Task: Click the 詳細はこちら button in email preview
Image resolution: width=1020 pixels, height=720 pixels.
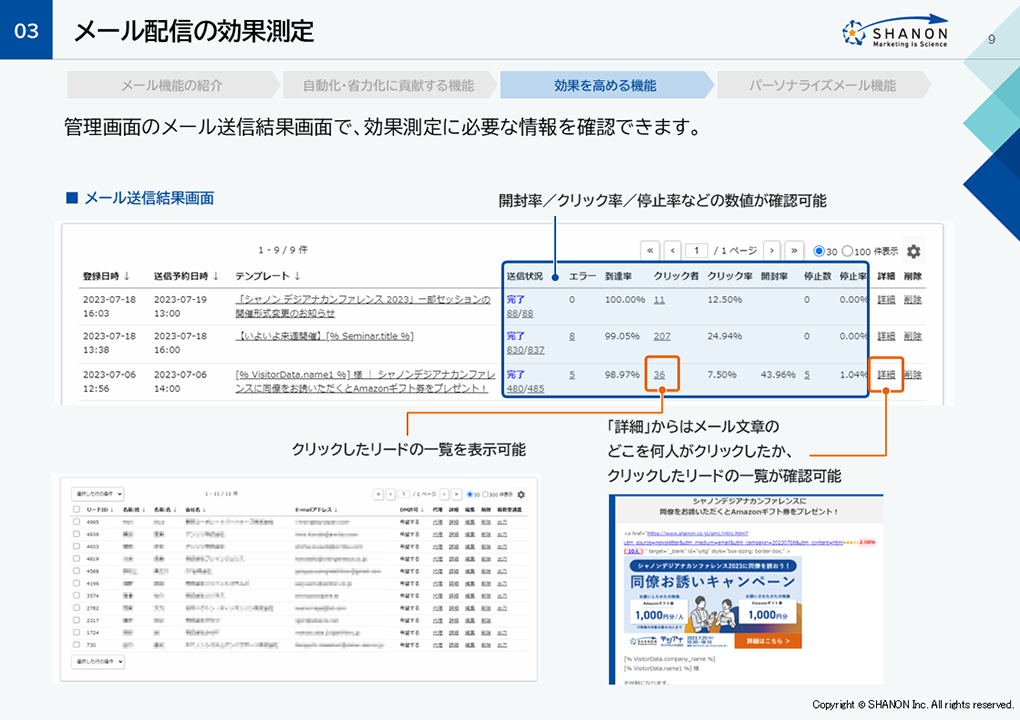Action: tap(768, 641)
